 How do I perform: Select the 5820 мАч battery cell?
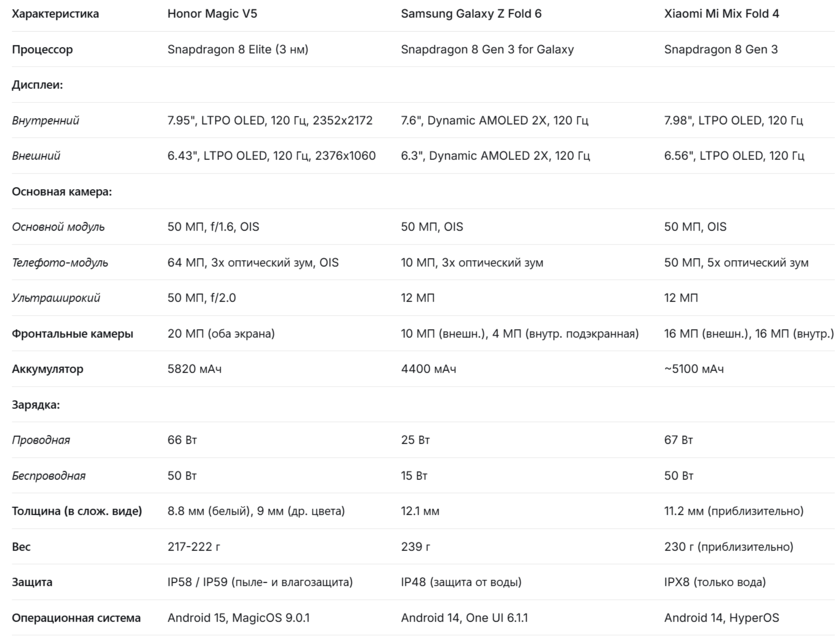pos(194,369)
